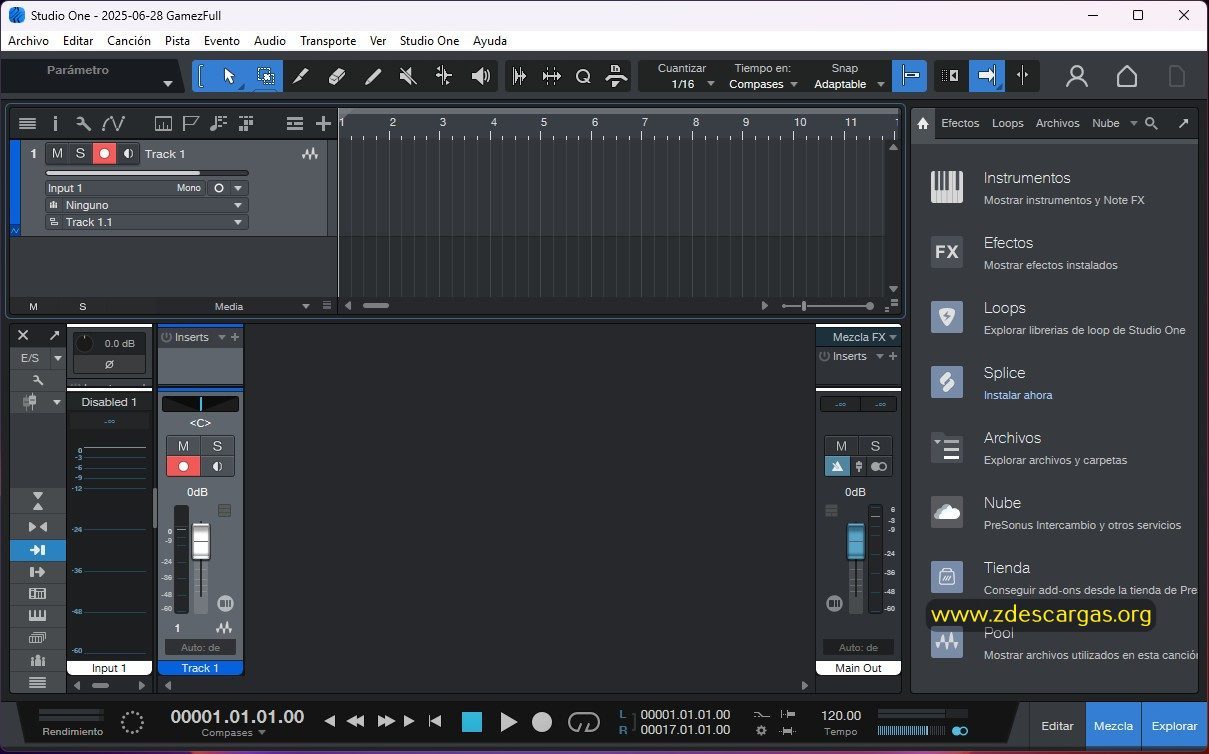Go to the Start page home icon

pyautogui.click(x=1127, y=76)
